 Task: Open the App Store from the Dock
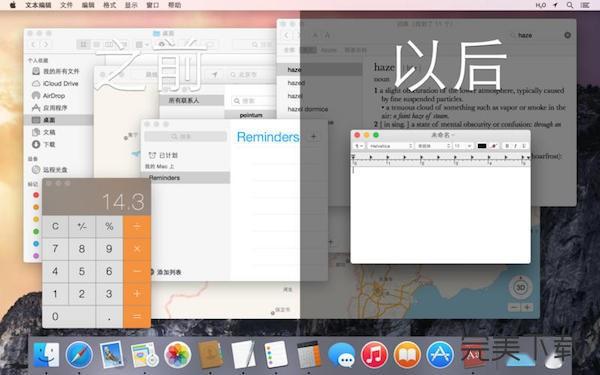pos(440,355)
